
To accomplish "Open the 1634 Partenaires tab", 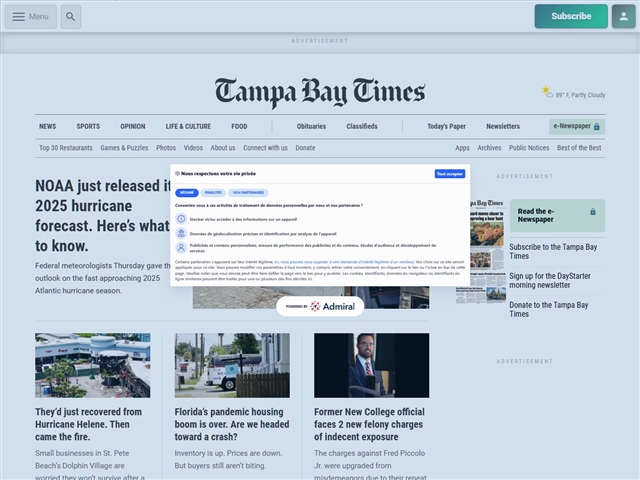I will pos(248,193).
